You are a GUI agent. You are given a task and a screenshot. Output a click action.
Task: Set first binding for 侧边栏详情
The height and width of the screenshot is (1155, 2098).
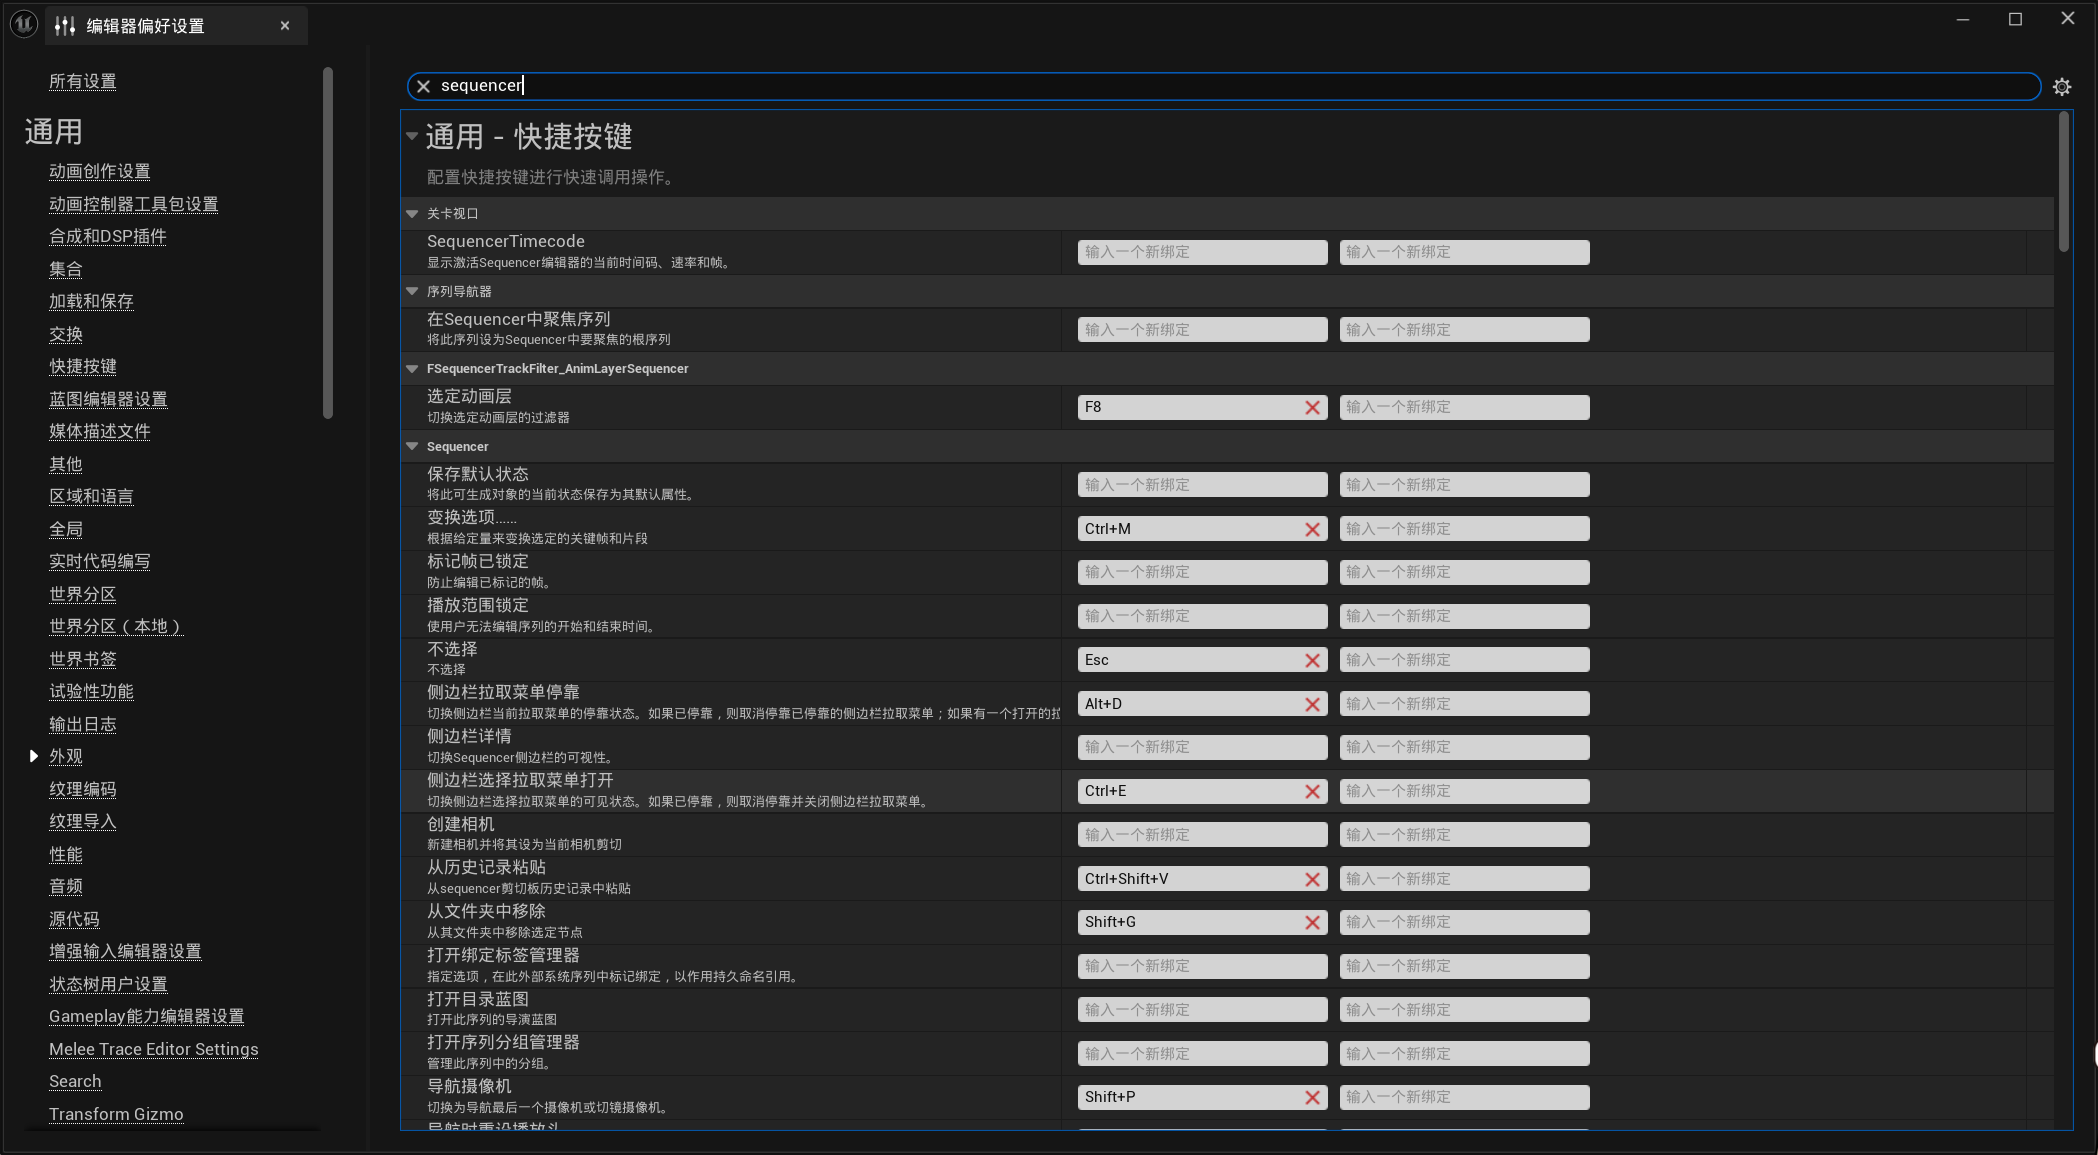(1202, 747)
